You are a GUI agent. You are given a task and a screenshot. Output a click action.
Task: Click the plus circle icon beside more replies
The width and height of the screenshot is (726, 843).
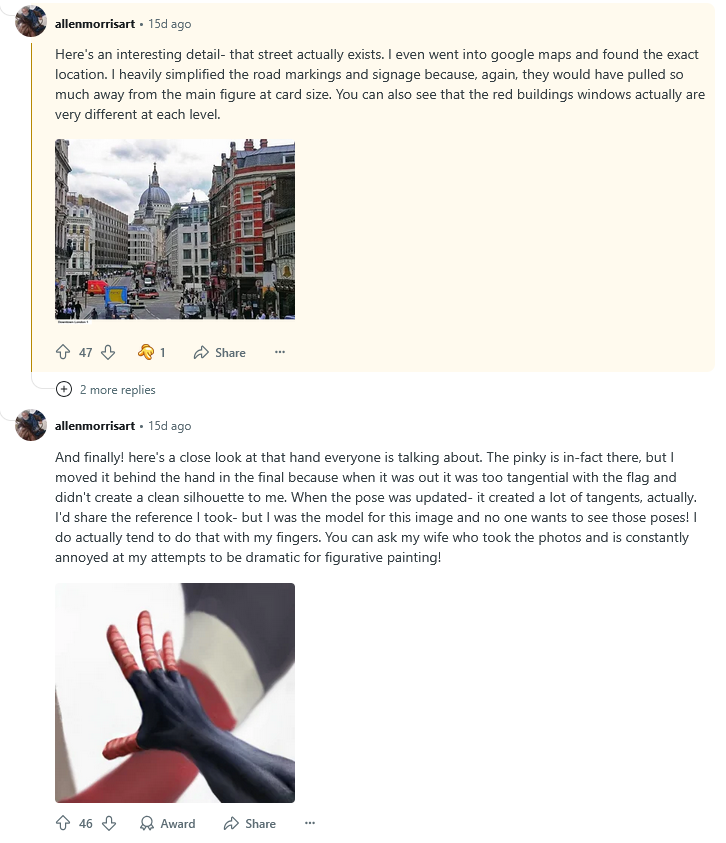(x=63, y=389)
